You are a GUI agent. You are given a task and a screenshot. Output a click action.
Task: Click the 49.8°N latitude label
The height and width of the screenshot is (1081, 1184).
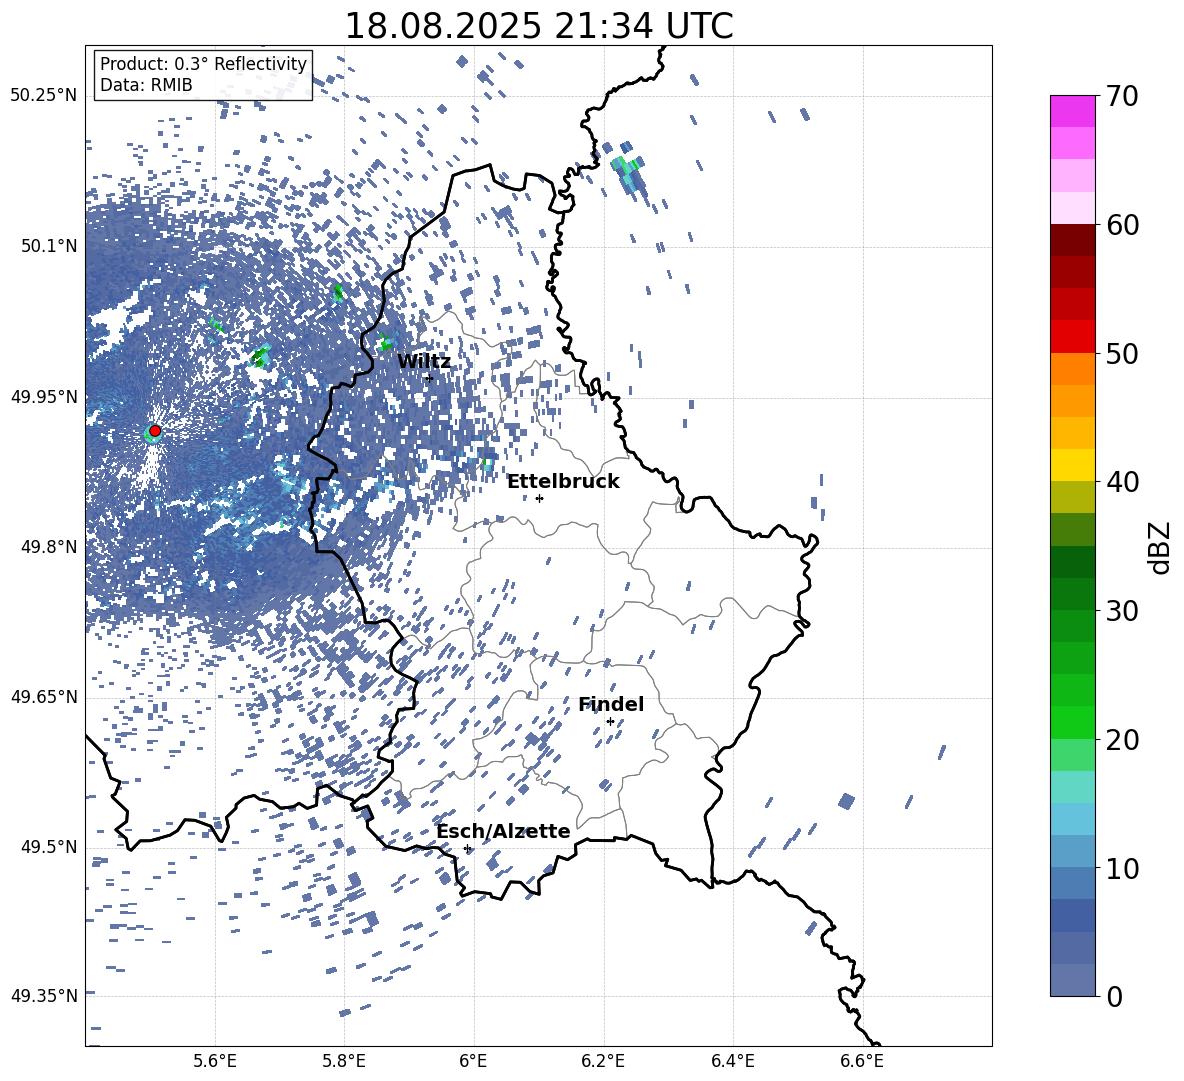click(49, 547)
